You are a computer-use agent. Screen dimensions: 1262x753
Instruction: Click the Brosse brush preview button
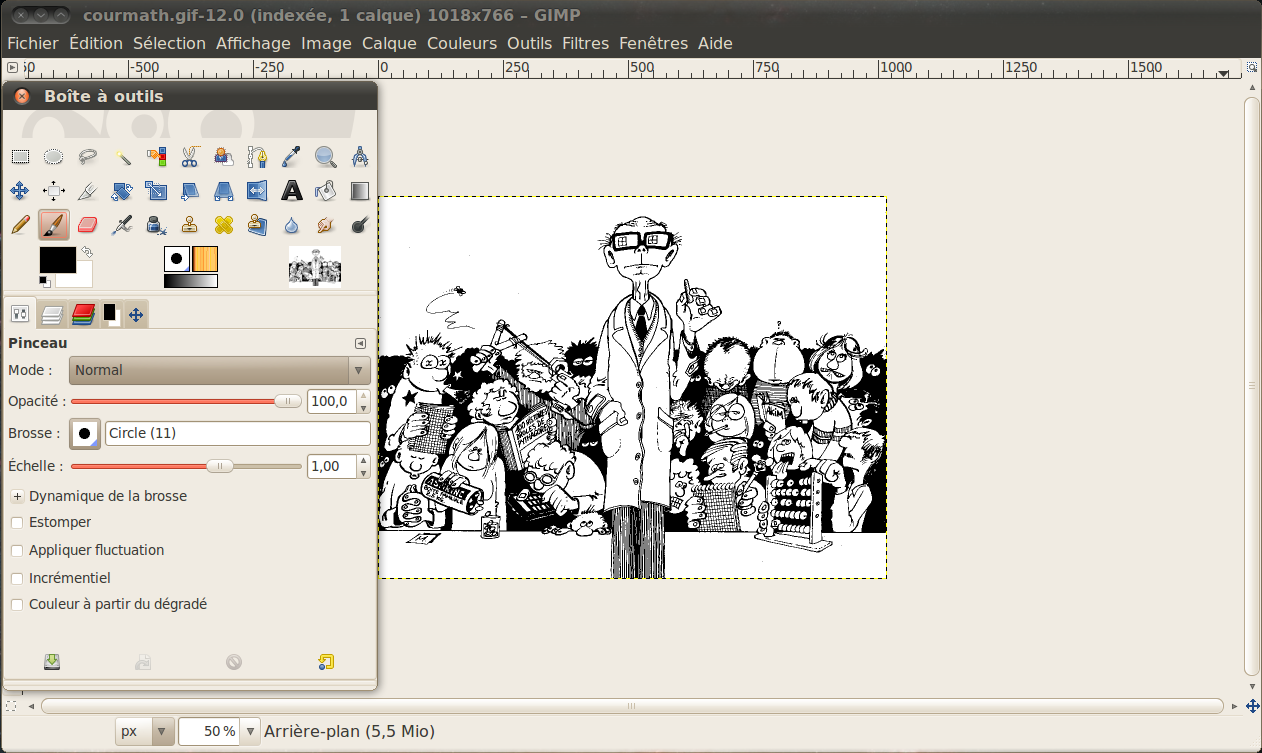pos(85,433)
